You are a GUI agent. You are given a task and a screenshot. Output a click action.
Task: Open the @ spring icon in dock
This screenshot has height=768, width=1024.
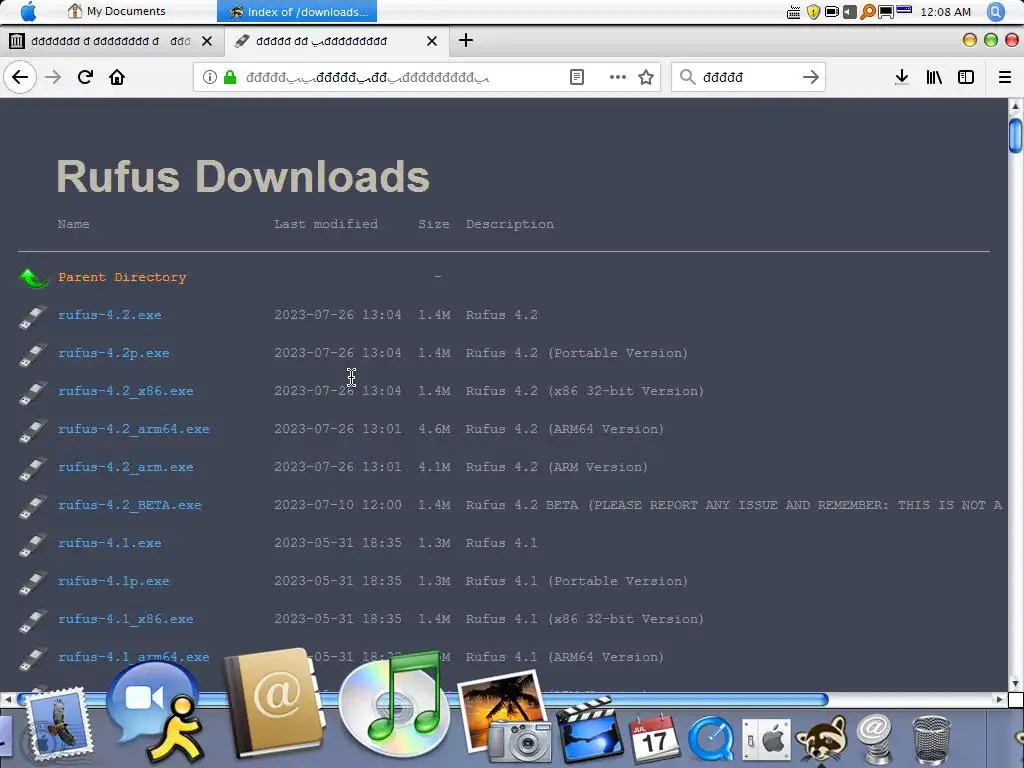[874, 738]
